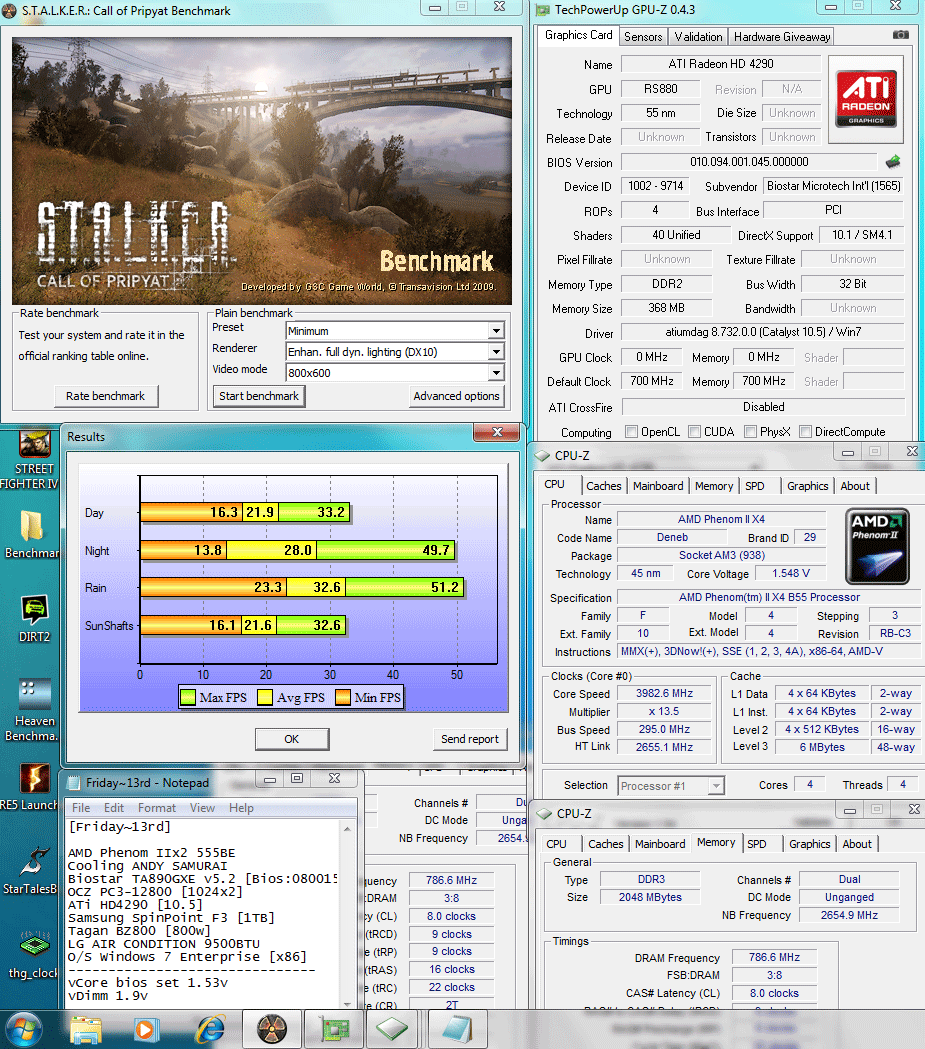Open Windows Media Player taskbar icon
Viewport: 925px width, 1049px height.
(144, 1030)
